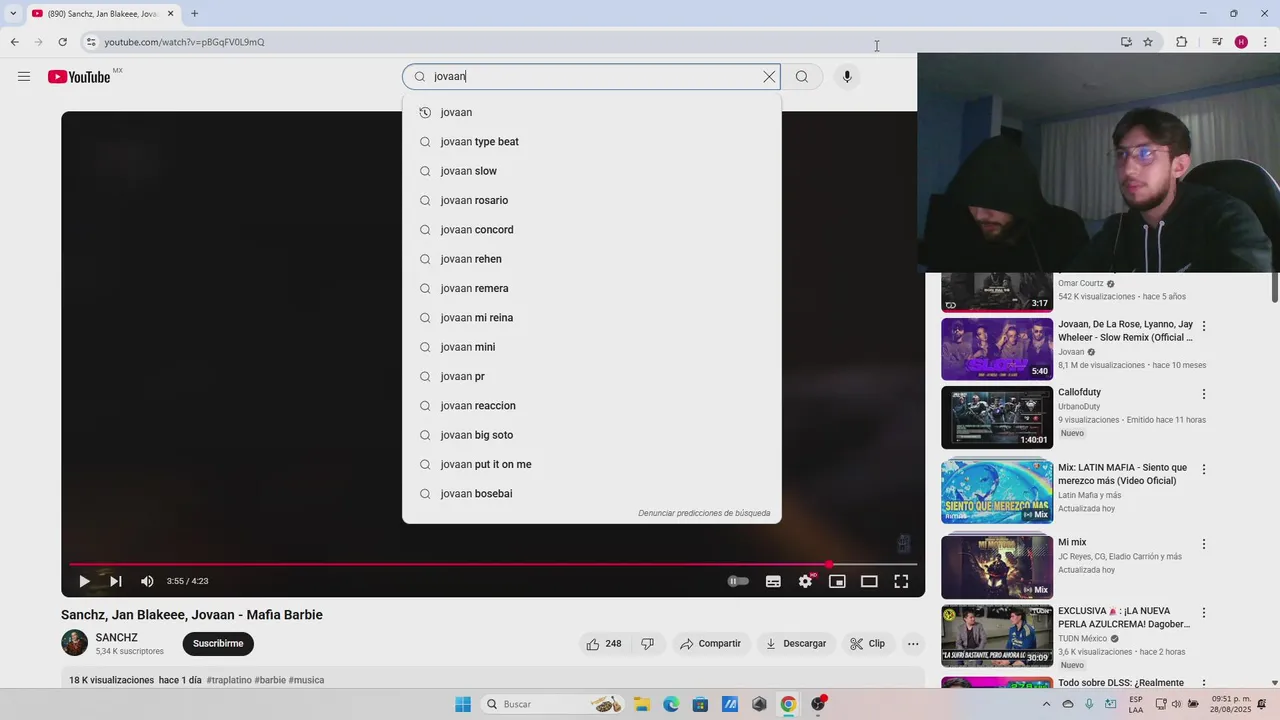Select history suggestion 'jovaan' with clock icon
The width and height of the screenshot is (1280, 720).
click(x=592, y=112)
